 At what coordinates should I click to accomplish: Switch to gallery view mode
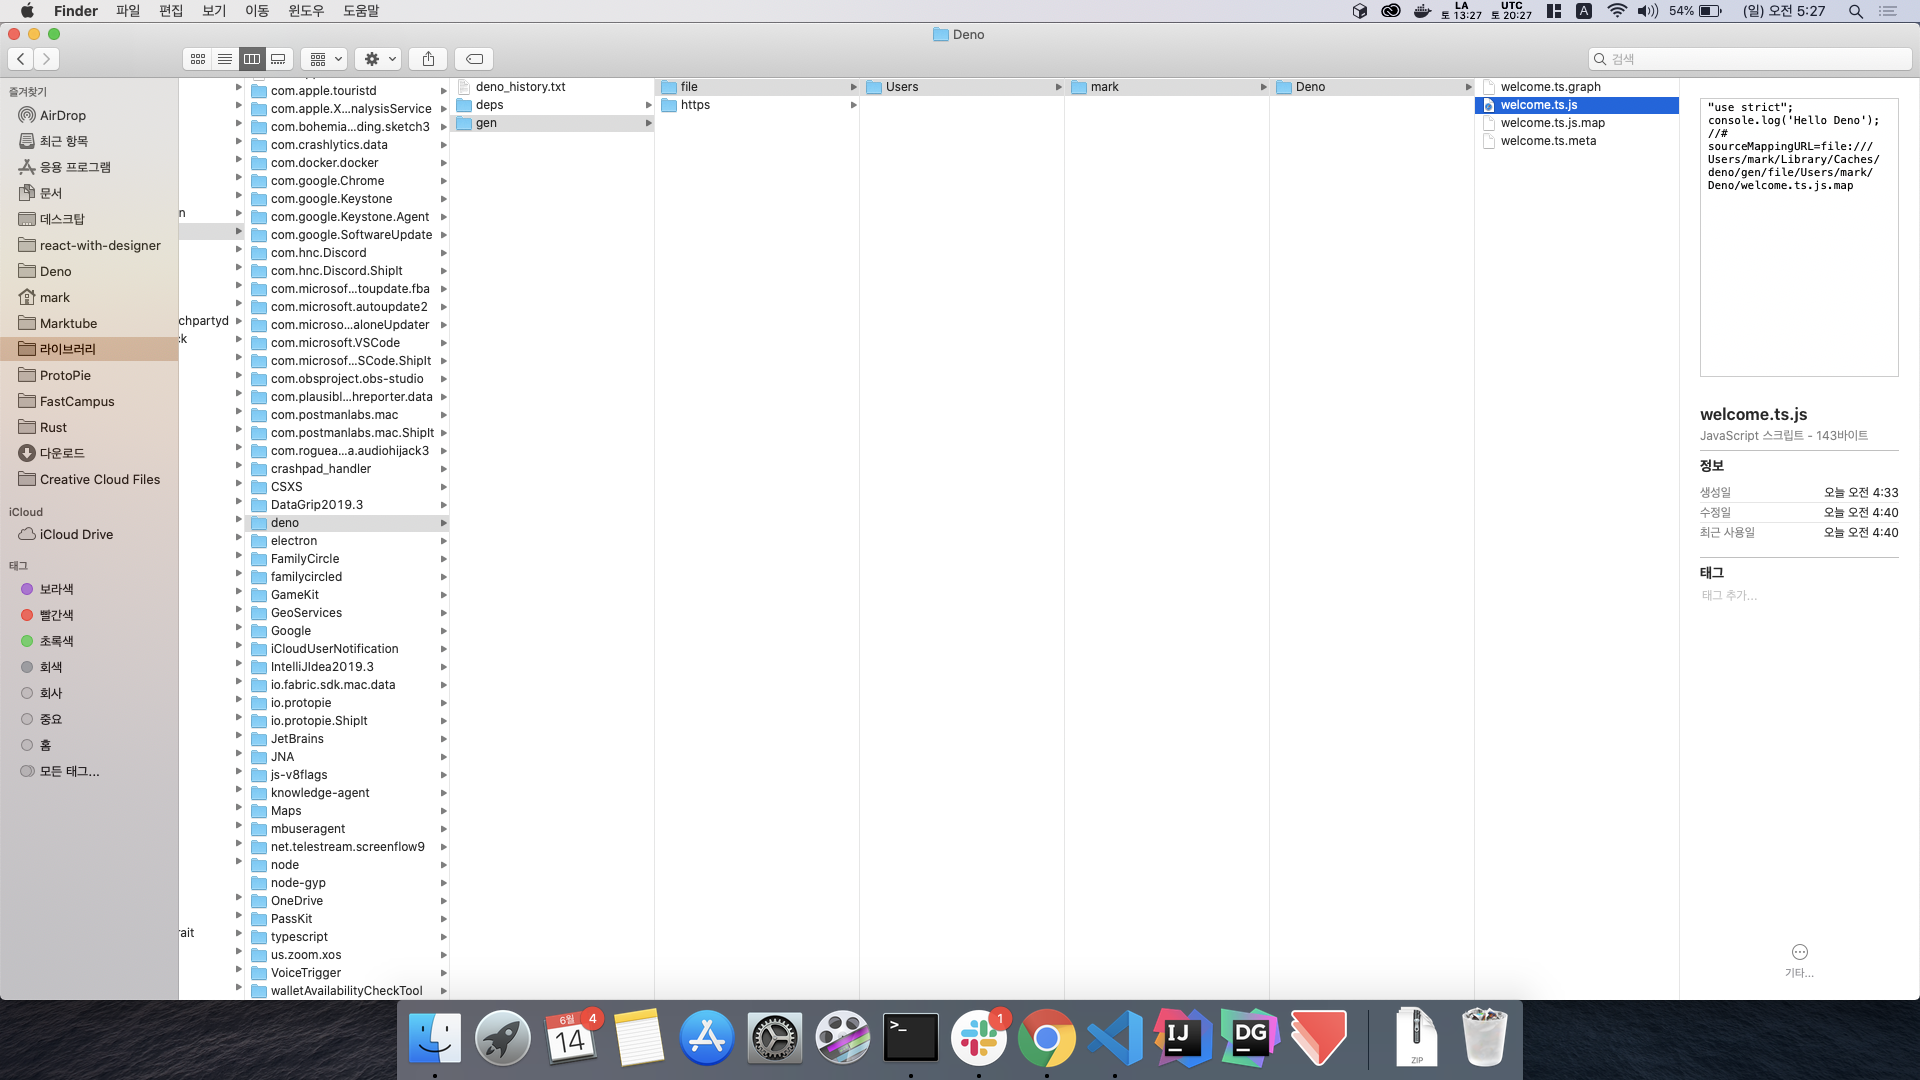coord(279,59)
